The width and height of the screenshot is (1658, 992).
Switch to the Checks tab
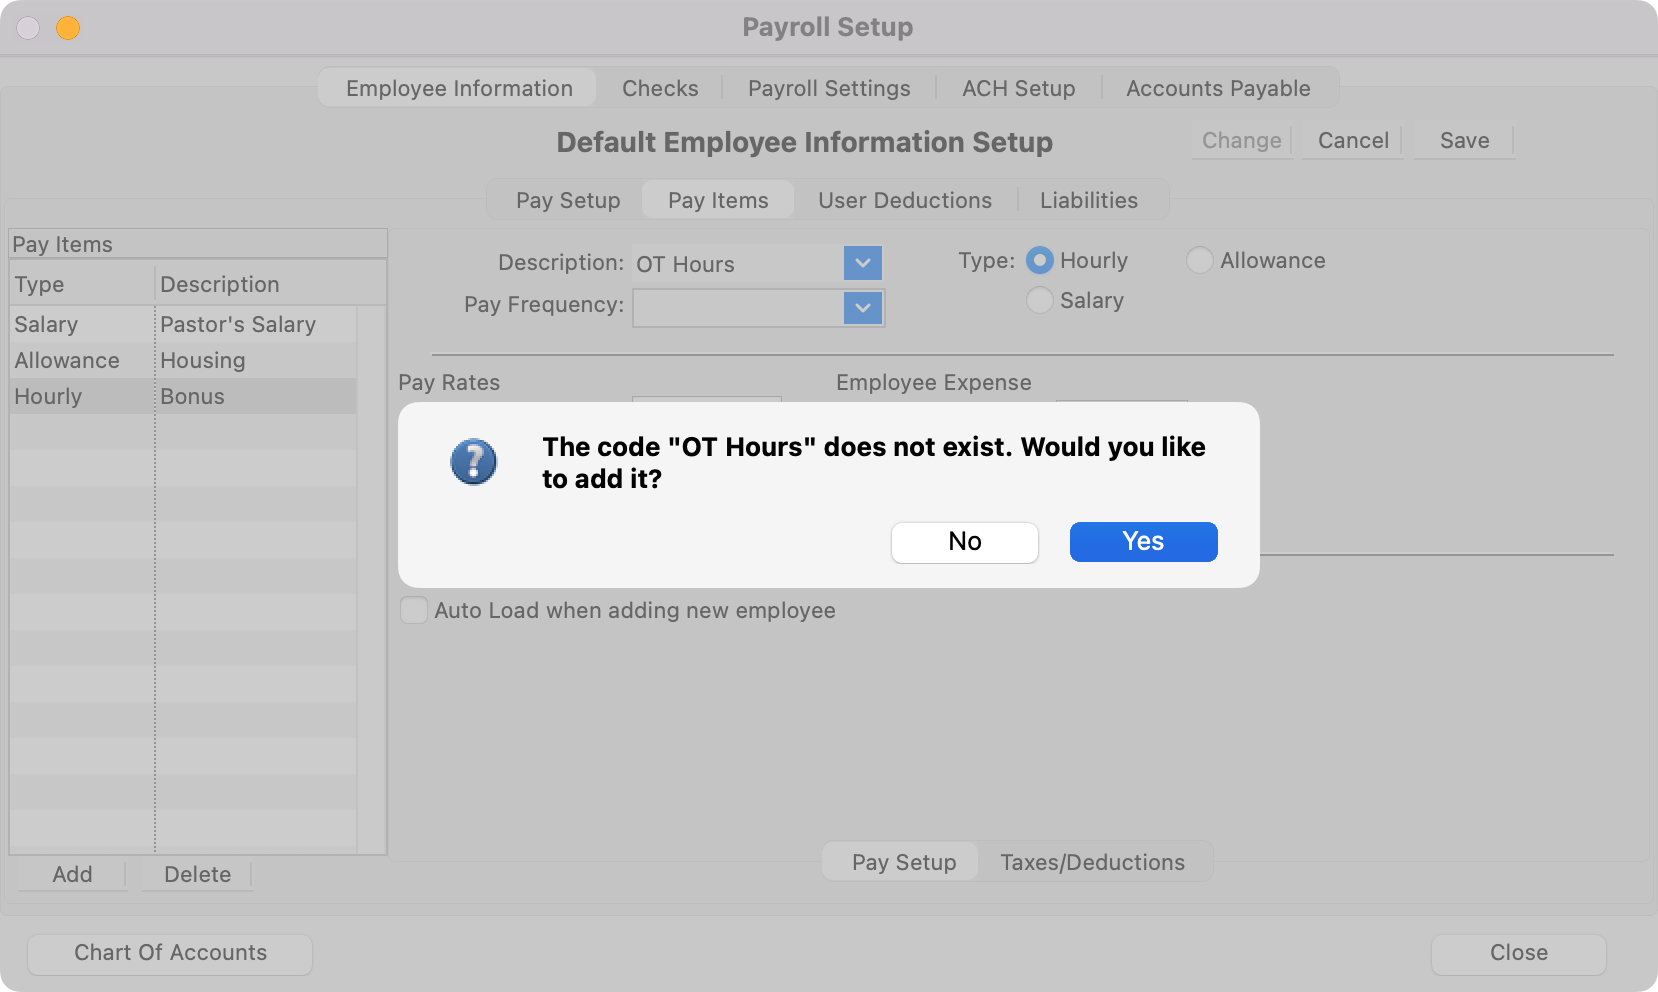[x=660, y=89]
